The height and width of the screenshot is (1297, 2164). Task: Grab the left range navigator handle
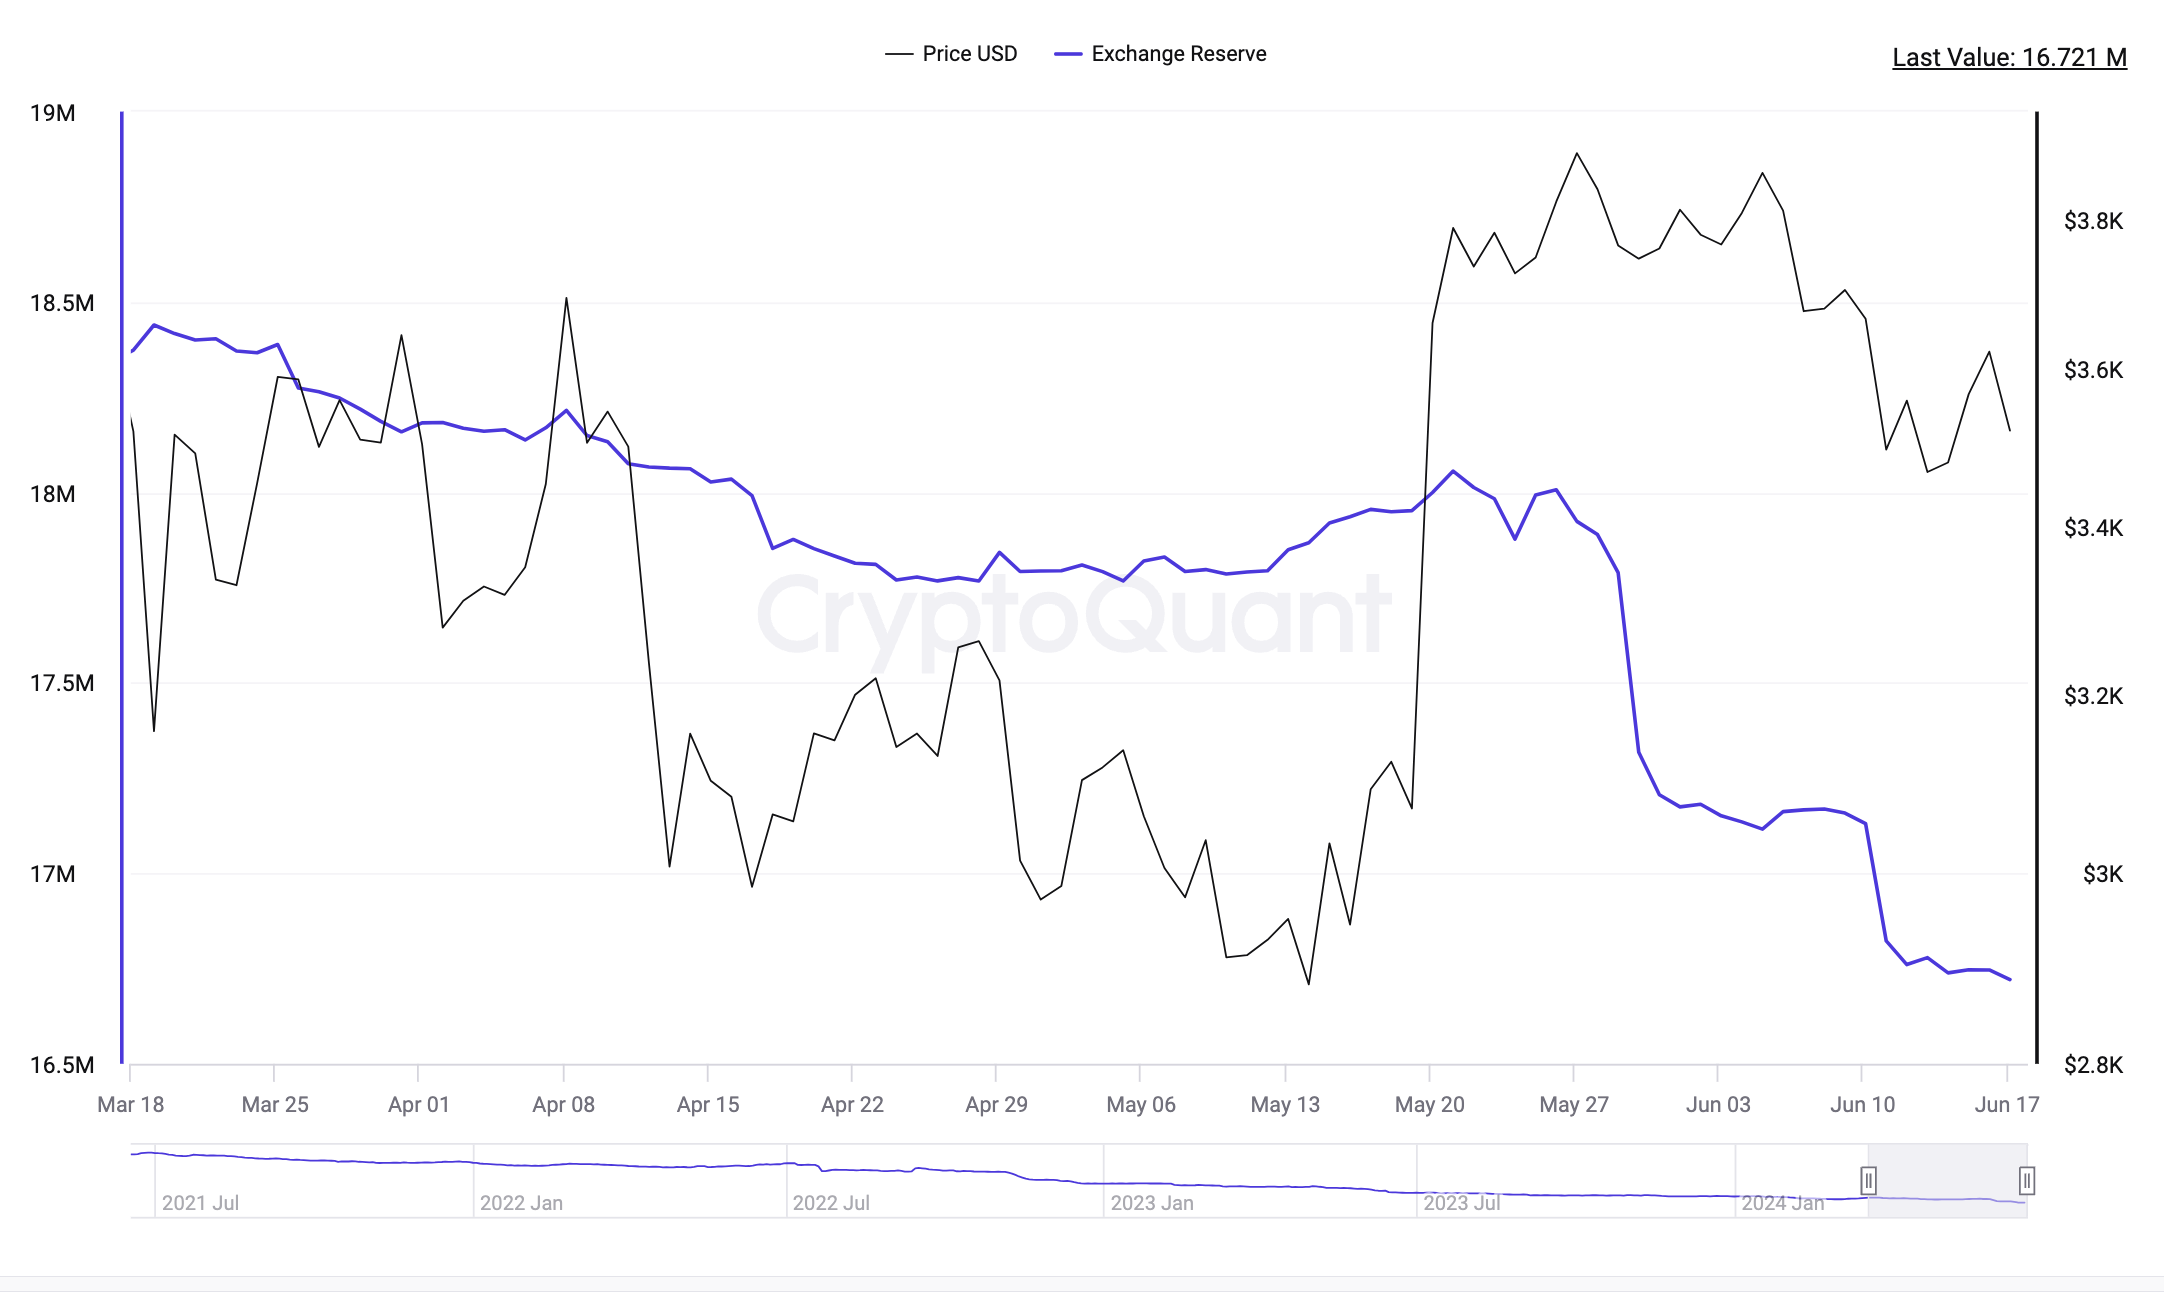pyautogui.click(x=1868, y=1181)
